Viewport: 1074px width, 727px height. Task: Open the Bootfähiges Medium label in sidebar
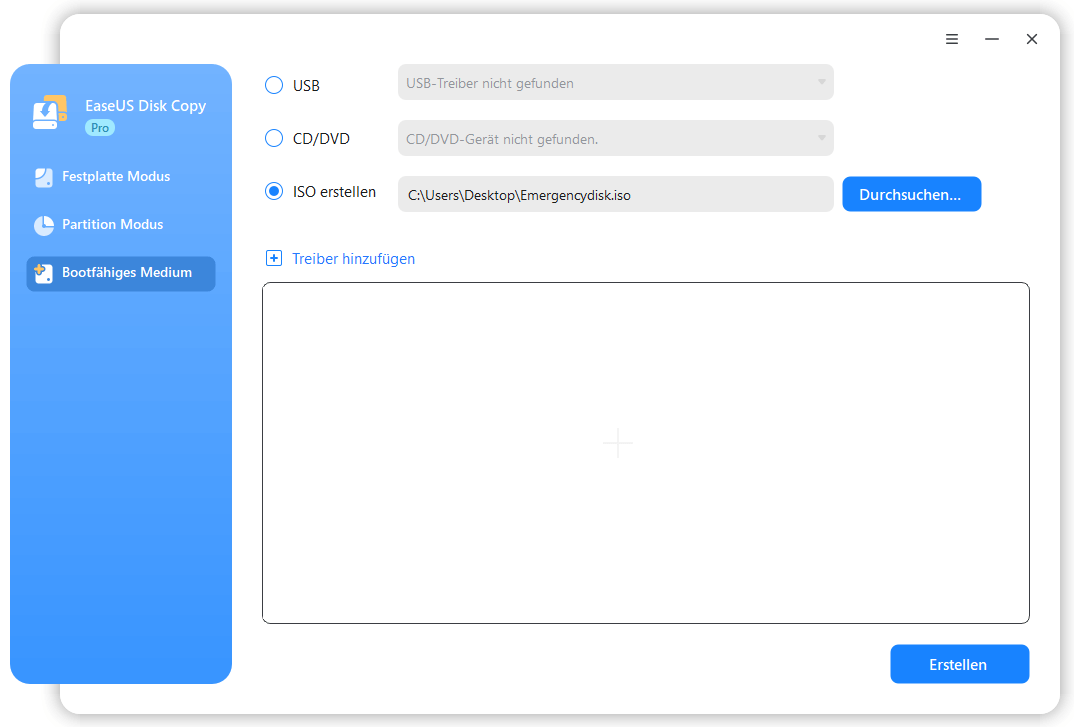click(127, 273)
